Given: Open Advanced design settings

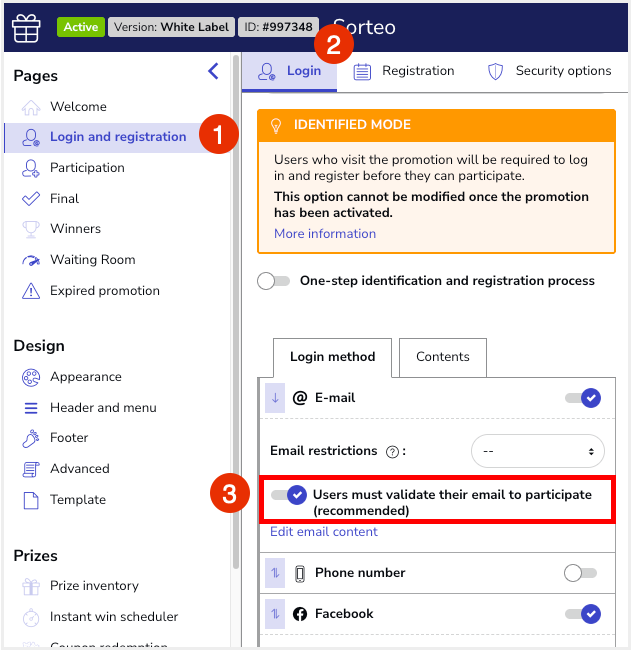Looking at the screenshot, I should 80,469.
